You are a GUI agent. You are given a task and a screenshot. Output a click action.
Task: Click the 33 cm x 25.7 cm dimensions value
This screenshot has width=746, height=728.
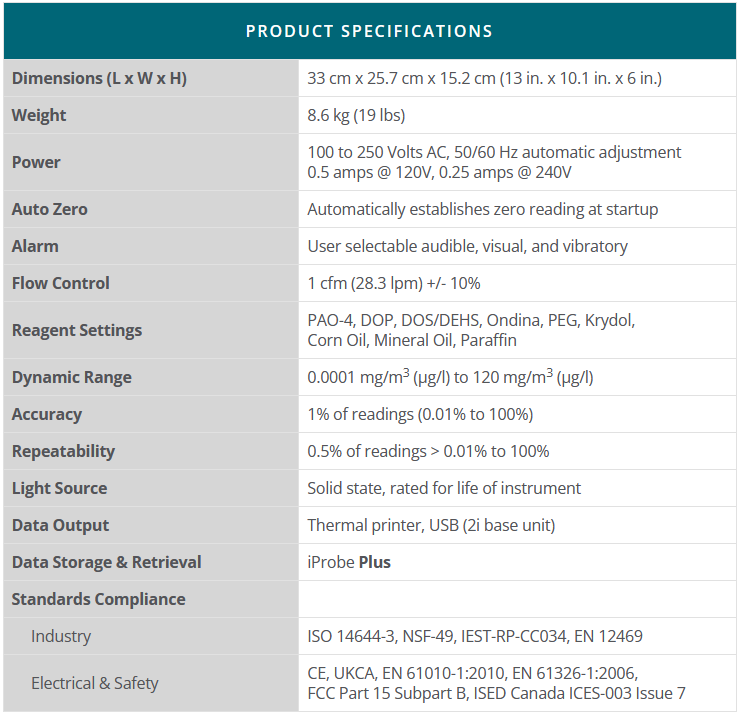click(x=484, y=78)
